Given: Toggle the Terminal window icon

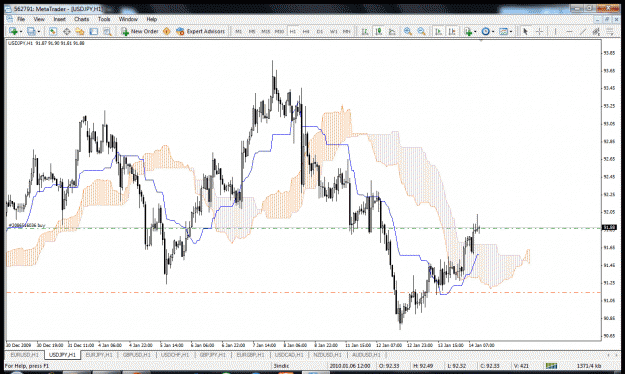Looking at the screenshot, I should coord(94,31).
